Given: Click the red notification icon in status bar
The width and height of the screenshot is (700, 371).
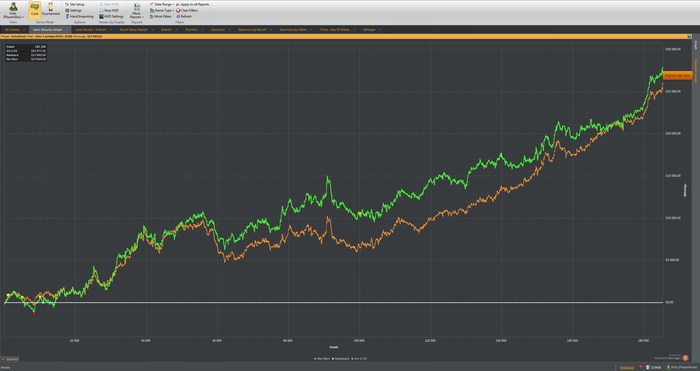Looking at the screenshot, I should [x=641, y=367].
